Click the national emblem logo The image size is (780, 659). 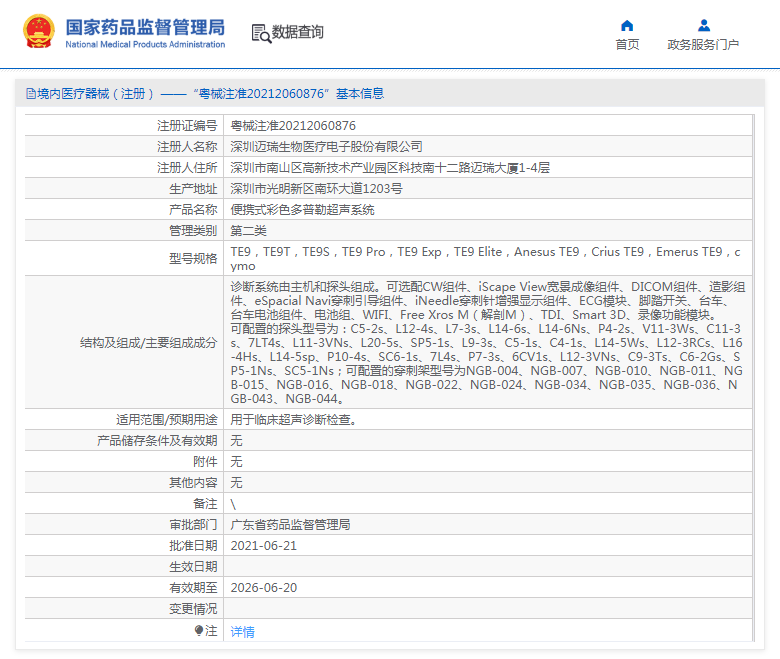39,32
